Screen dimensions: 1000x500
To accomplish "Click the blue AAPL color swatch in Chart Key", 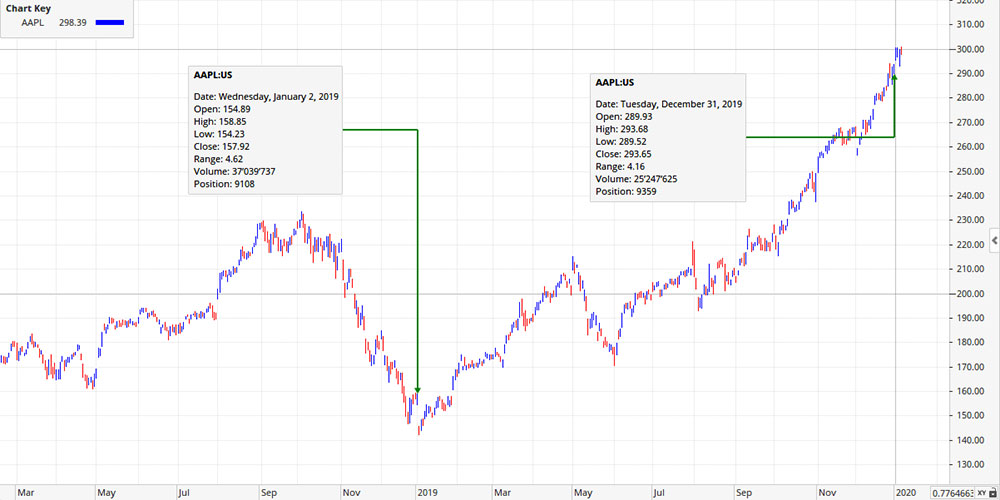I will (112, 22).
